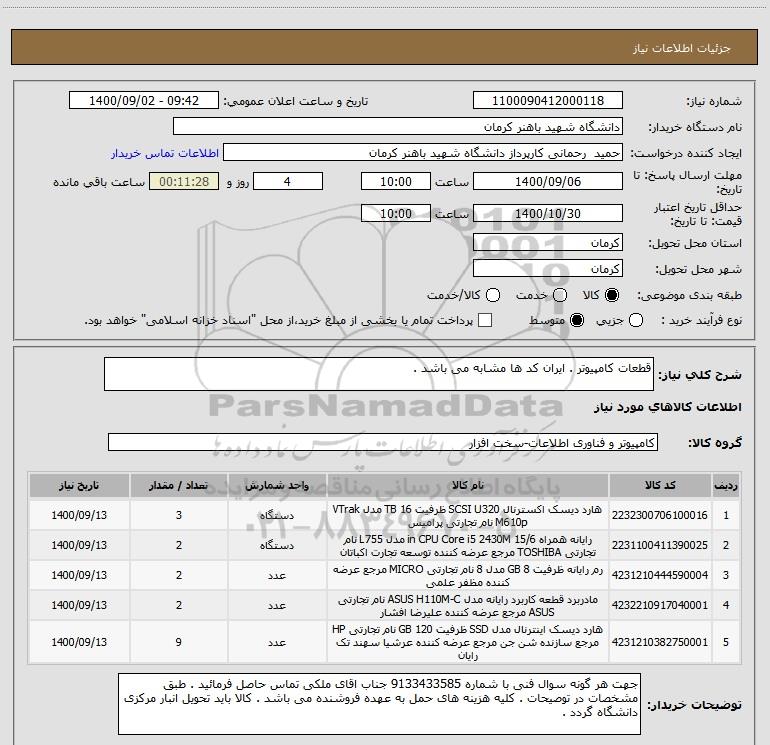Select the خدمت radio button
This screenshot has width=770, height=745.
[560, 295]
